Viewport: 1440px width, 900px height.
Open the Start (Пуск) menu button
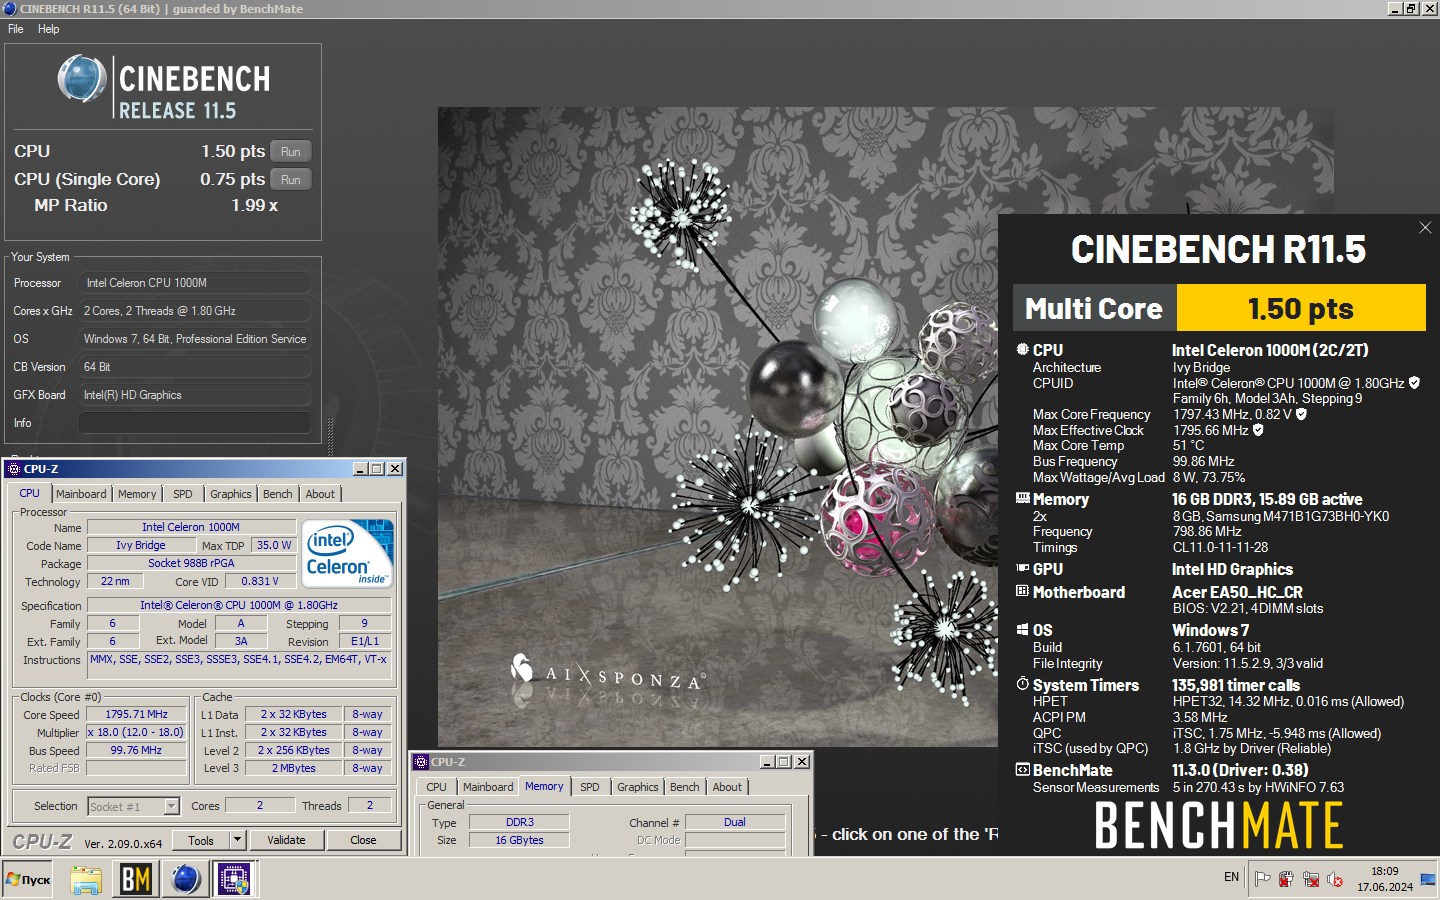coord(29,879)
